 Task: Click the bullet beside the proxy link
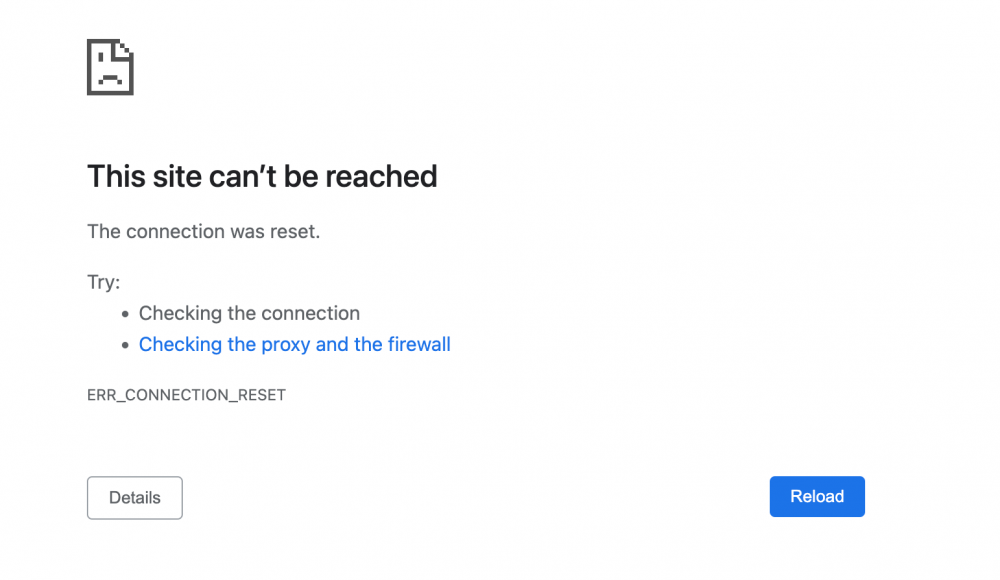point(124,344)
